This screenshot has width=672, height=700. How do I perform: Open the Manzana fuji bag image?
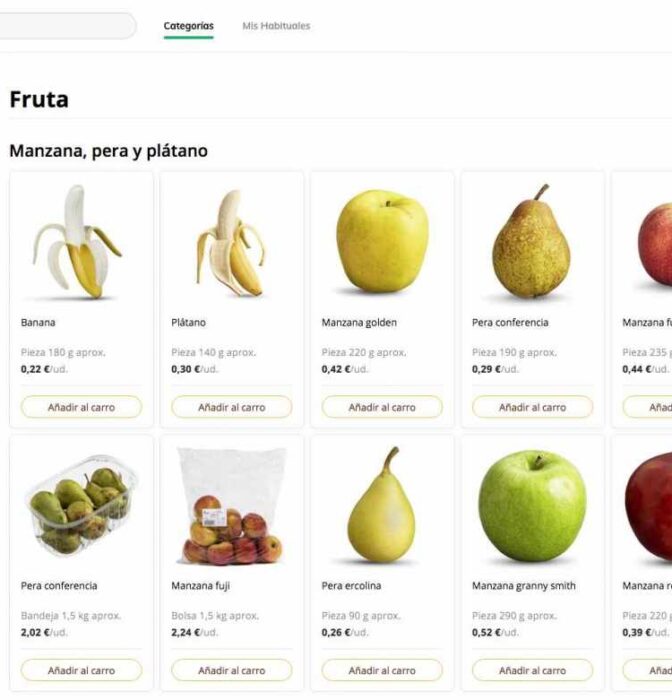tap(231, 507)
